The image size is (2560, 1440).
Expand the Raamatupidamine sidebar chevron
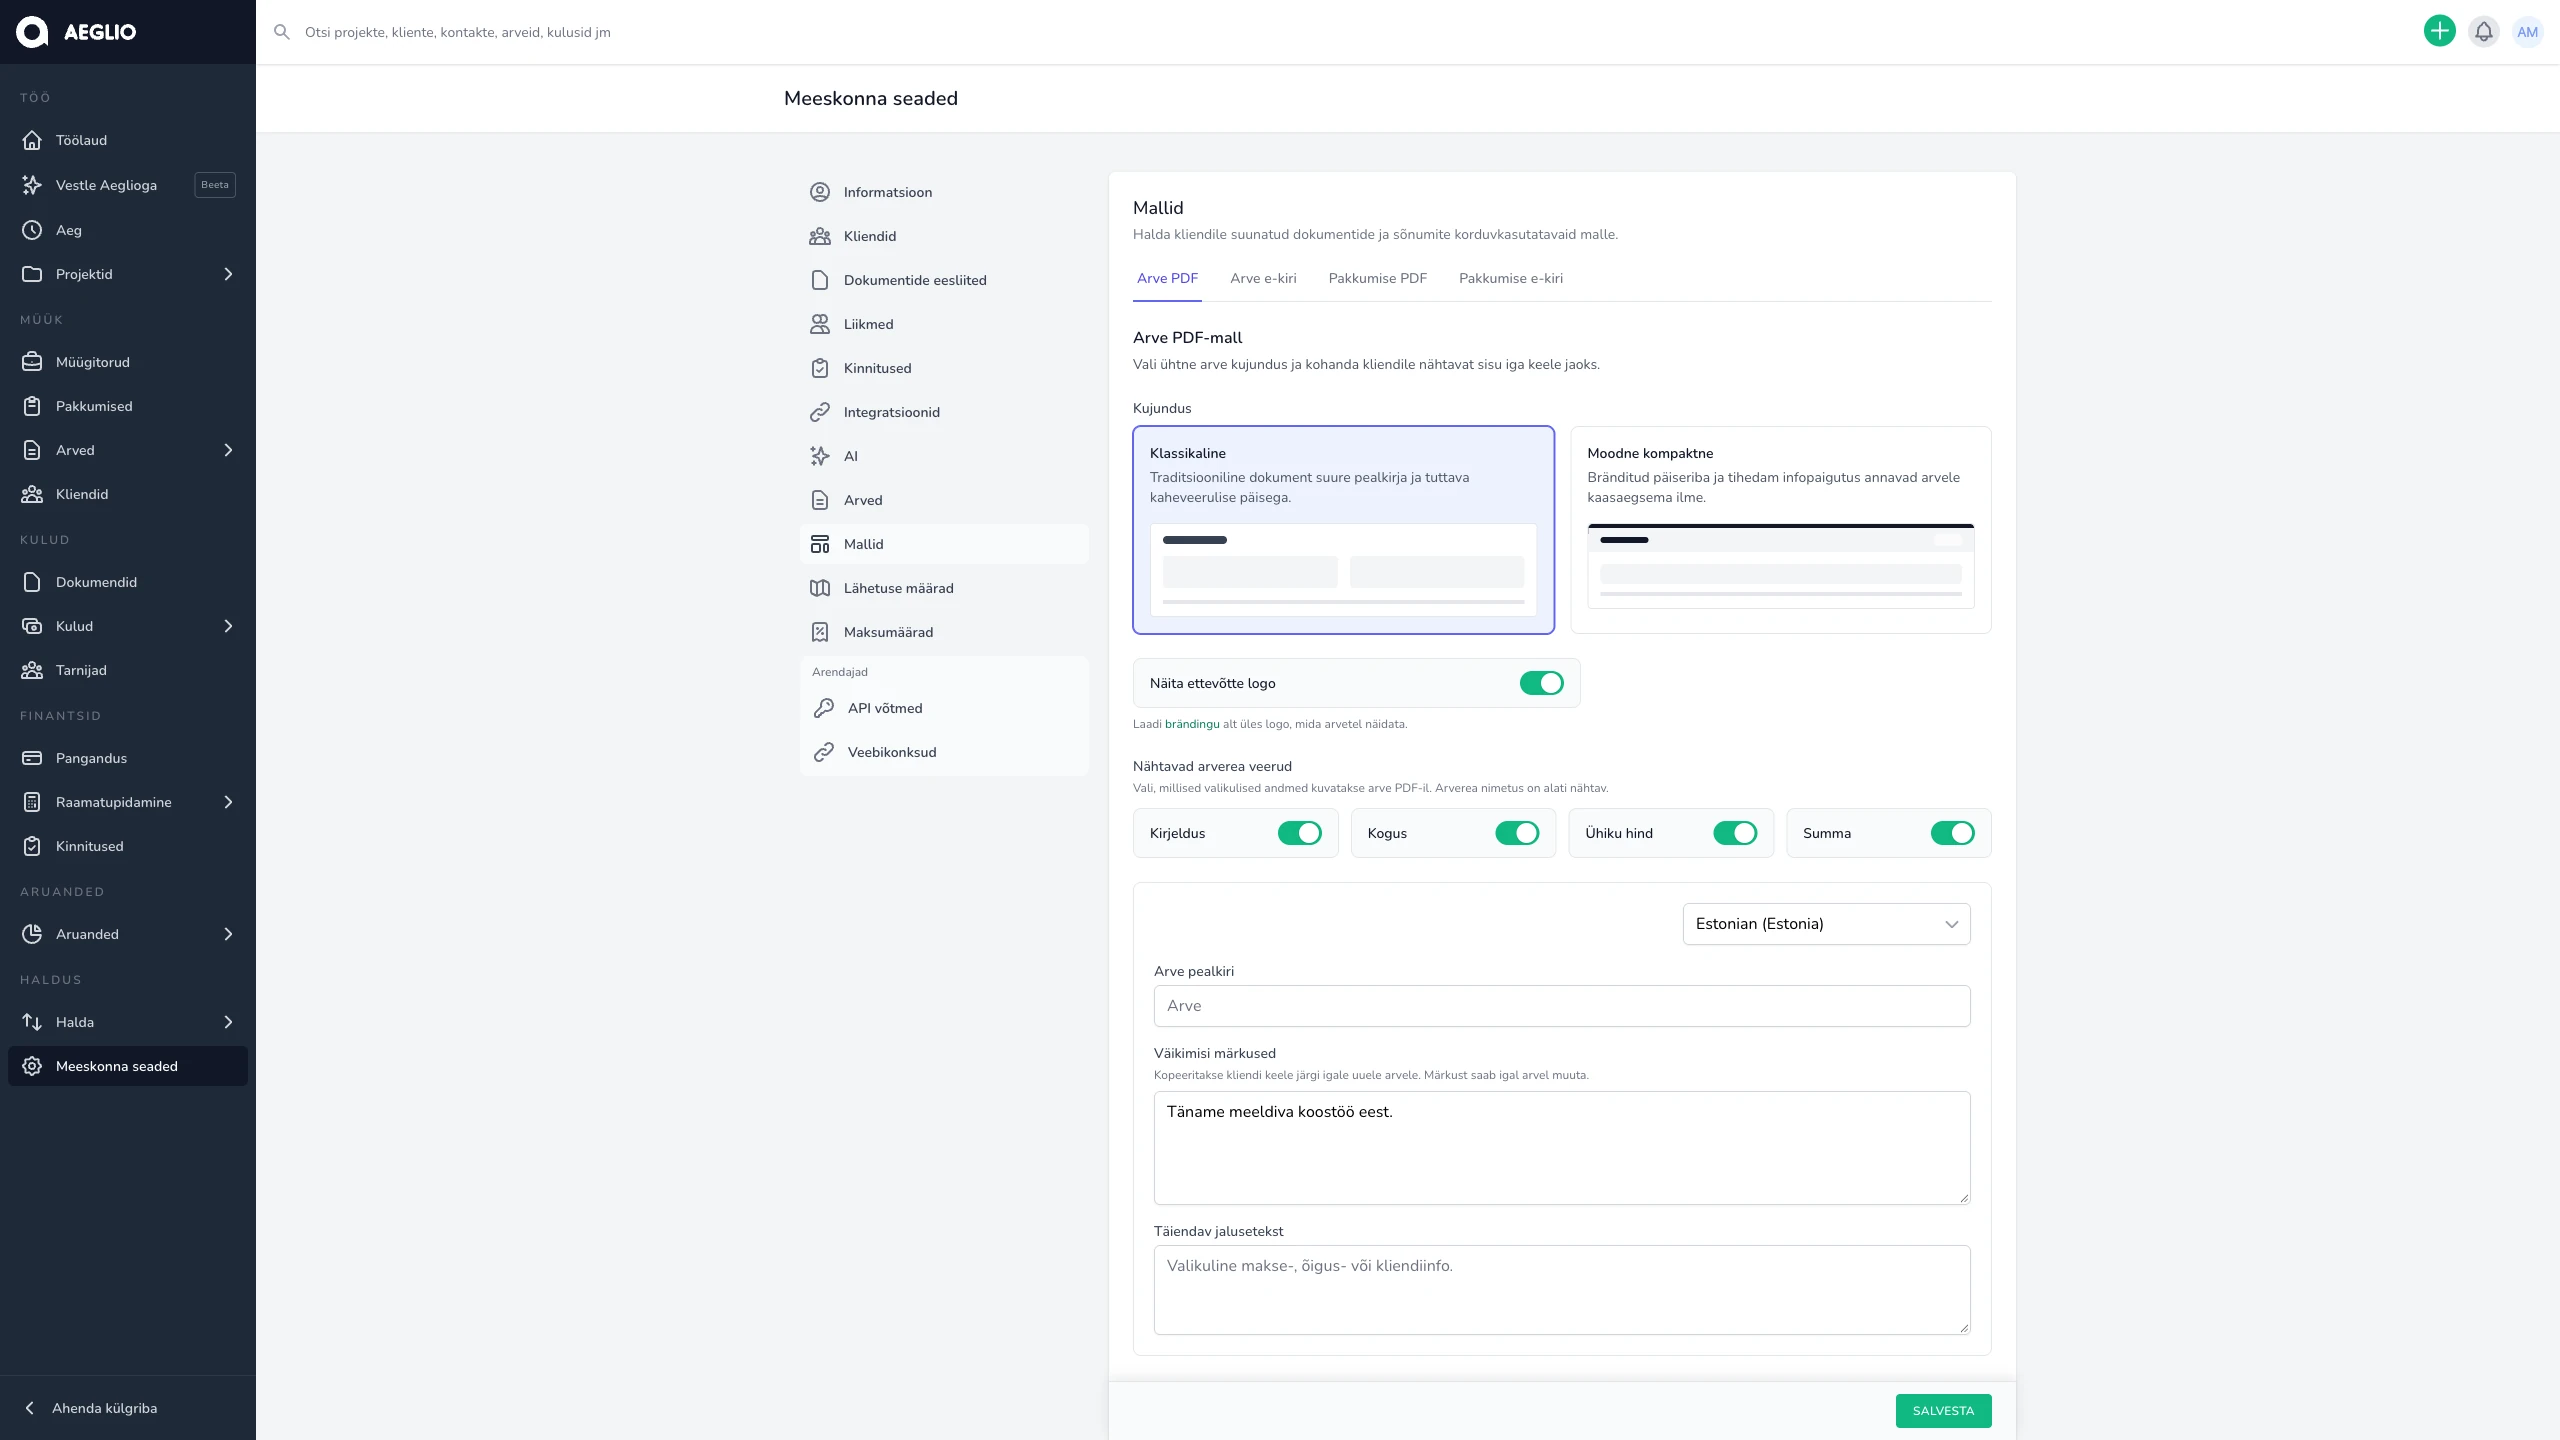click(228, 802)
